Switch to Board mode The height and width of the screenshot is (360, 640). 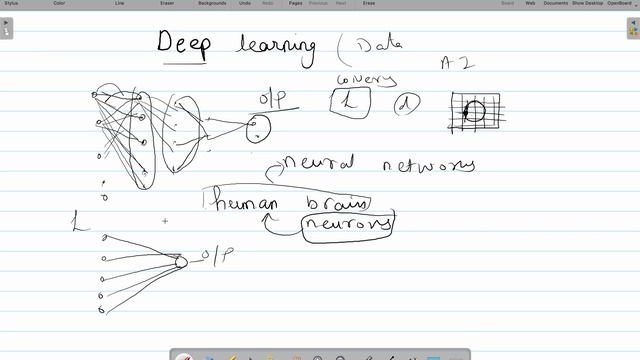point(507,3)
